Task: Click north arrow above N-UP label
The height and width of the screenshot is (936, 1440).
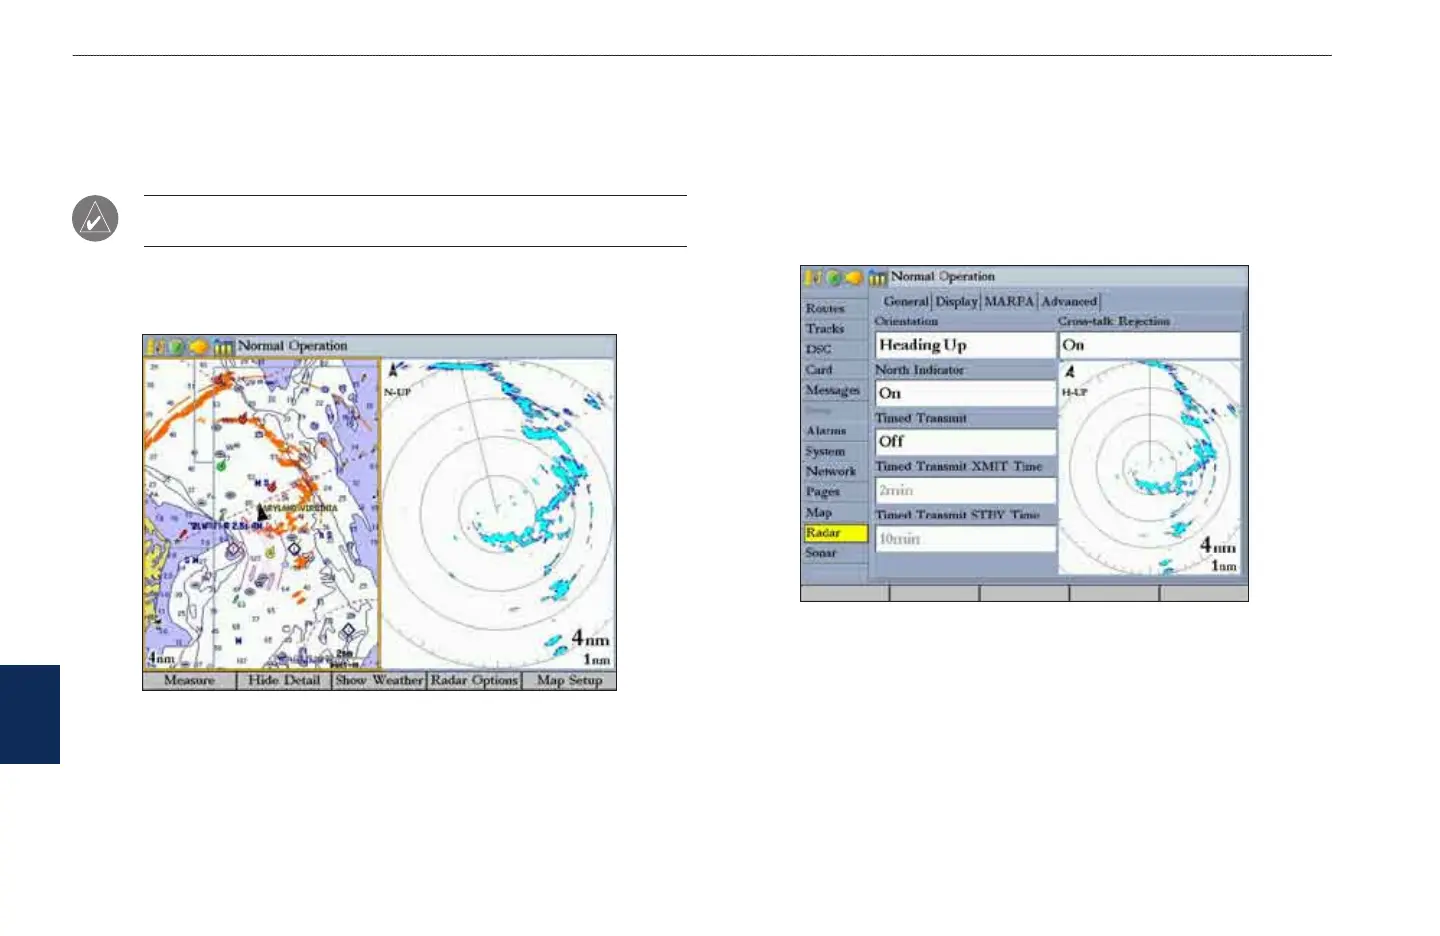Action: pyautogui.click(x=393, y=371)
